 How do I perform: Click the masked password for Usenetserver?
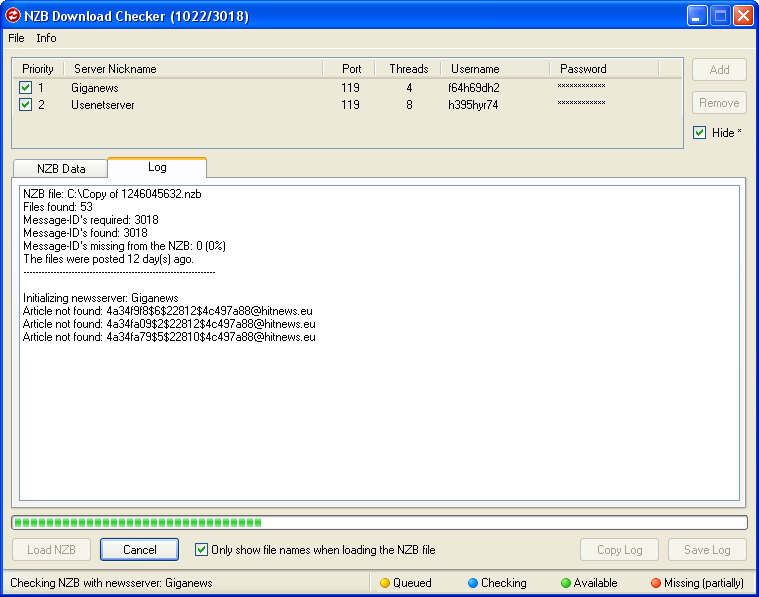click(581, 103)
